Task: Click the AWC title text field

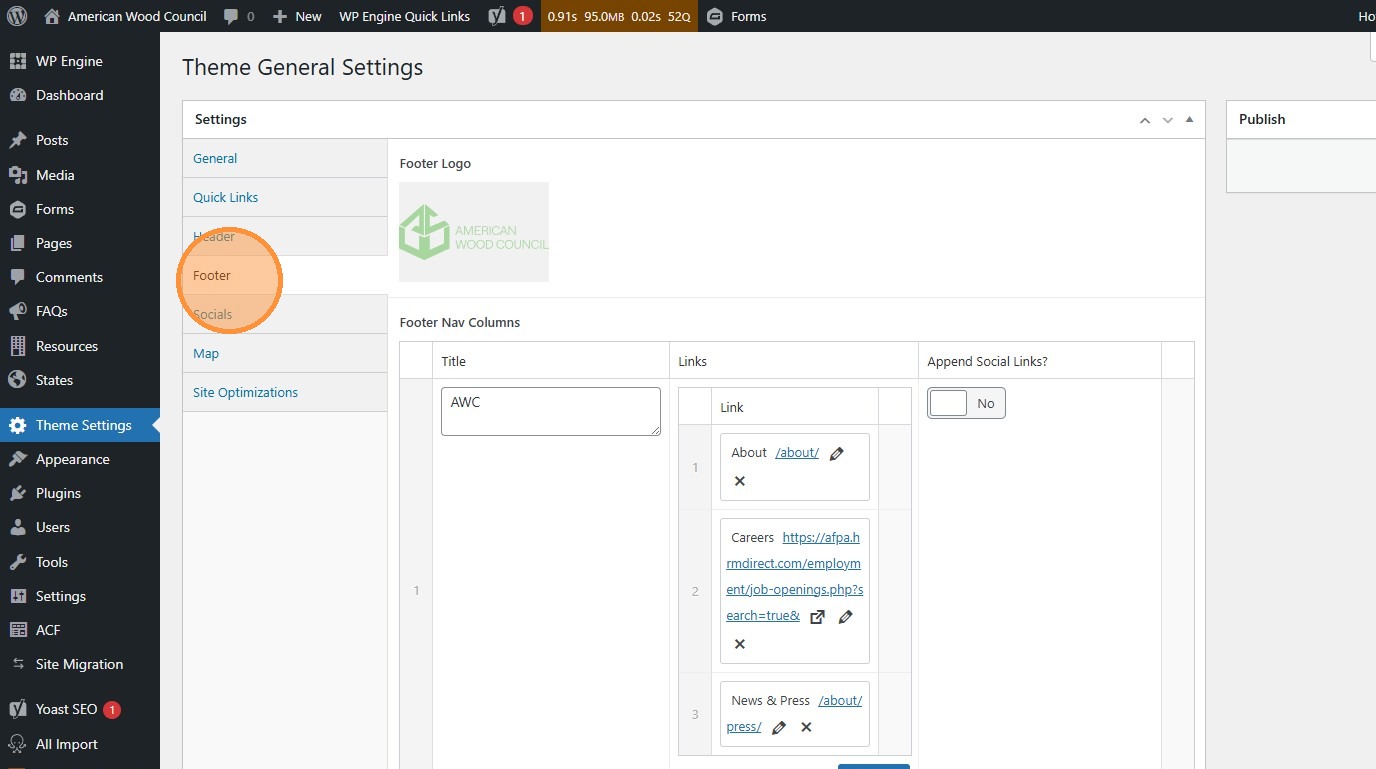Action: 550,411
